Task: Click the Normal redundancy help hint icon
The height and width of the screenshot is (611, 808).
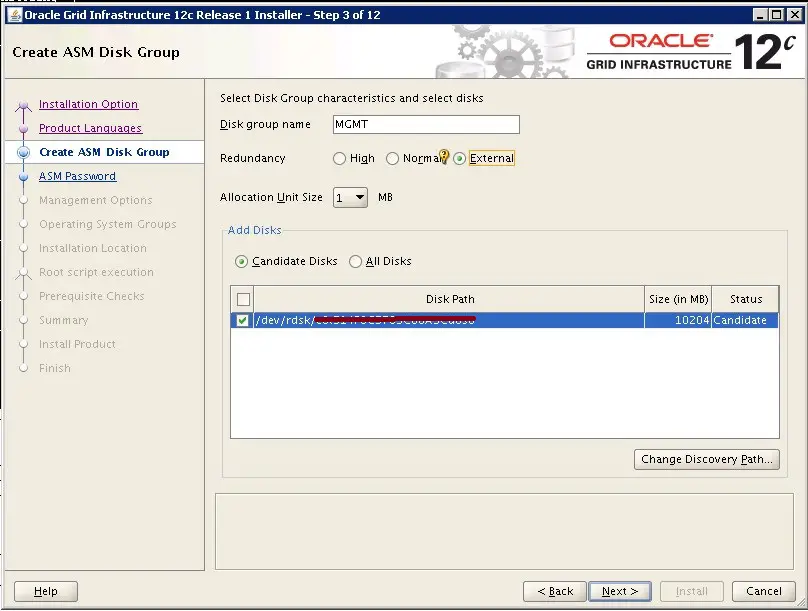Action: (444, 157)
